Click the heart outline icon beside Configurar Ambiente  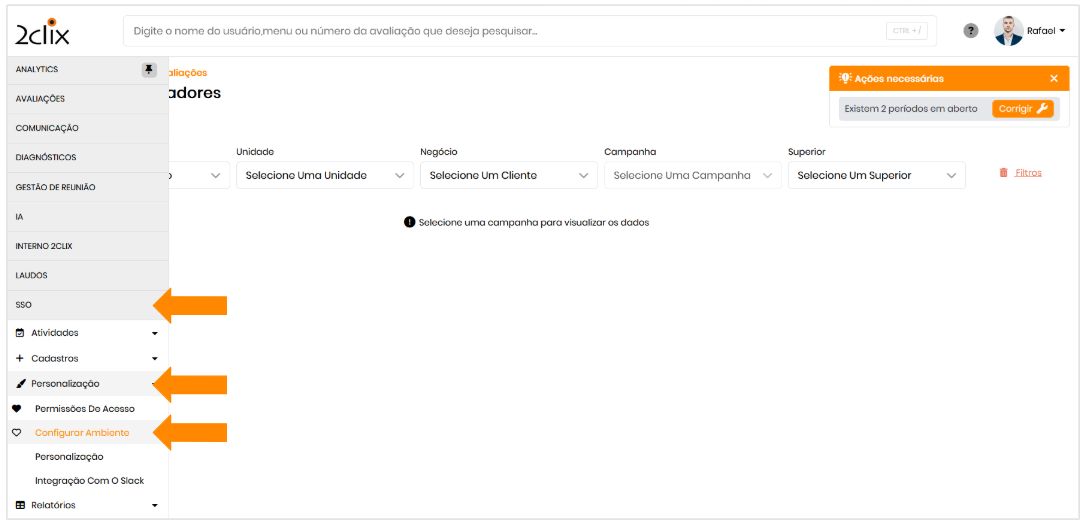coord(17,433)
